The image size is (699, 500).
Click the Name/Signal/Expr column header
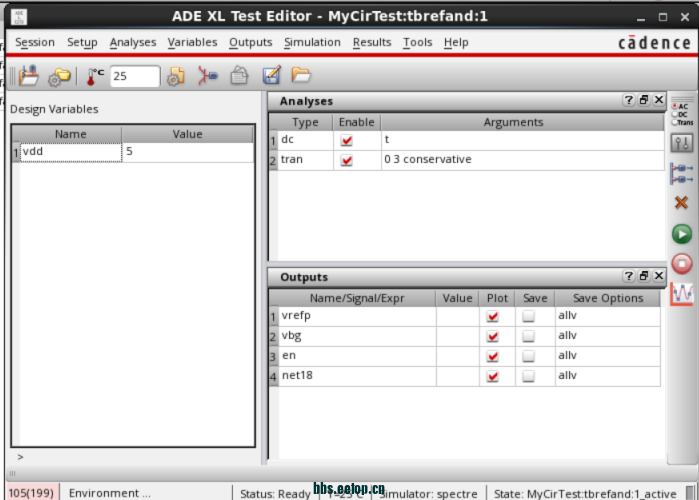pyautogui.click(x=357, y=298)
